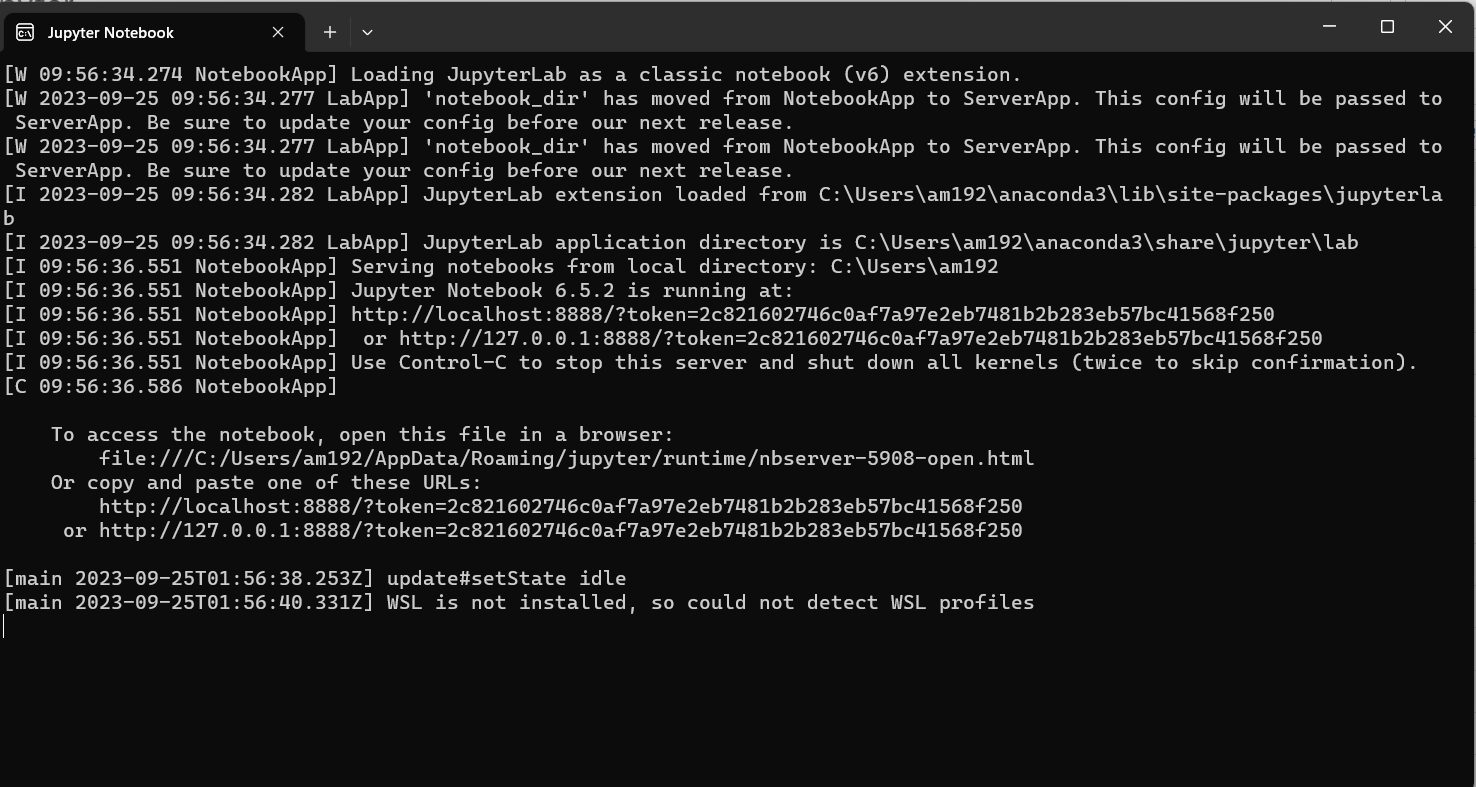Expand the new tab profile dropdown arrow
This screenshot has width=1476, height=787.
(x=367, y=32)
